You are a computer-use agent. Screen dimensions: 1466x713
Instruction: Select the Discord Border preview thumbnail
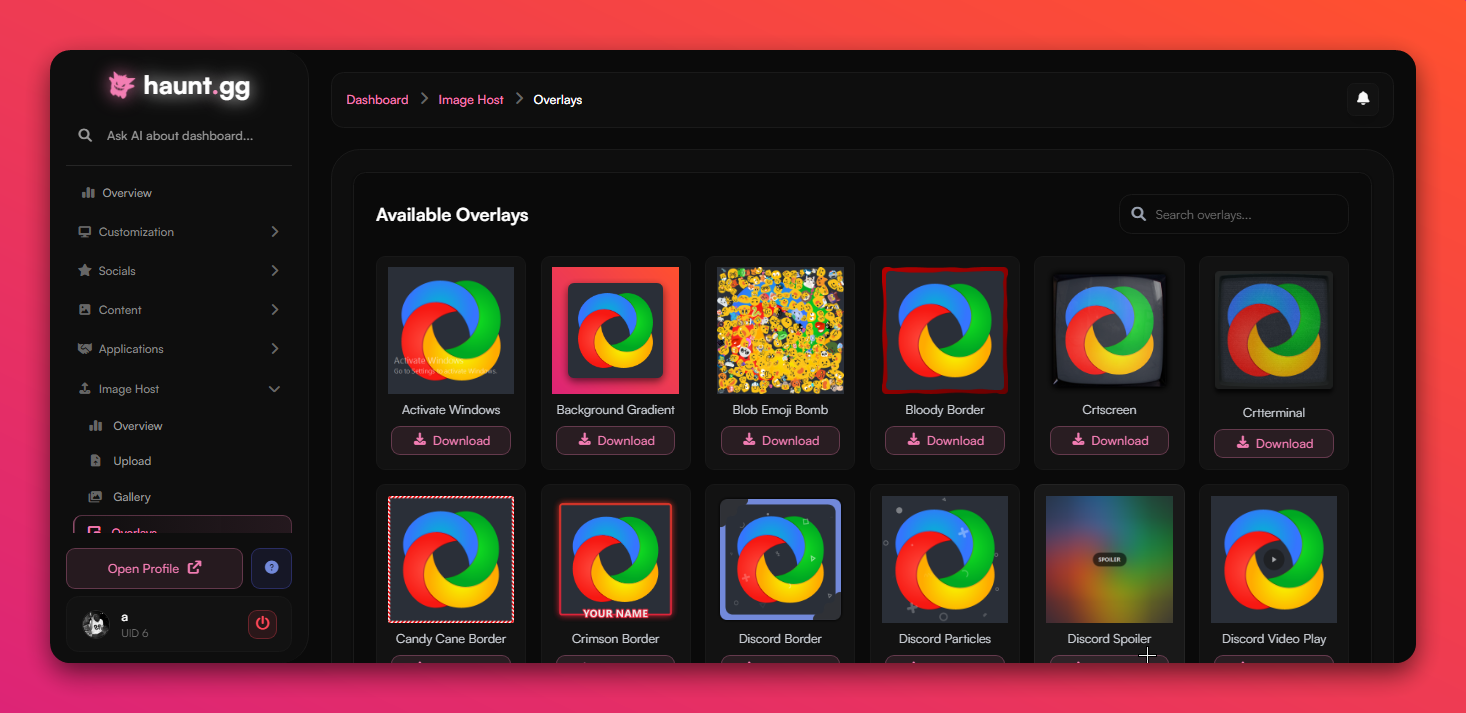click(x=780, y=559)
